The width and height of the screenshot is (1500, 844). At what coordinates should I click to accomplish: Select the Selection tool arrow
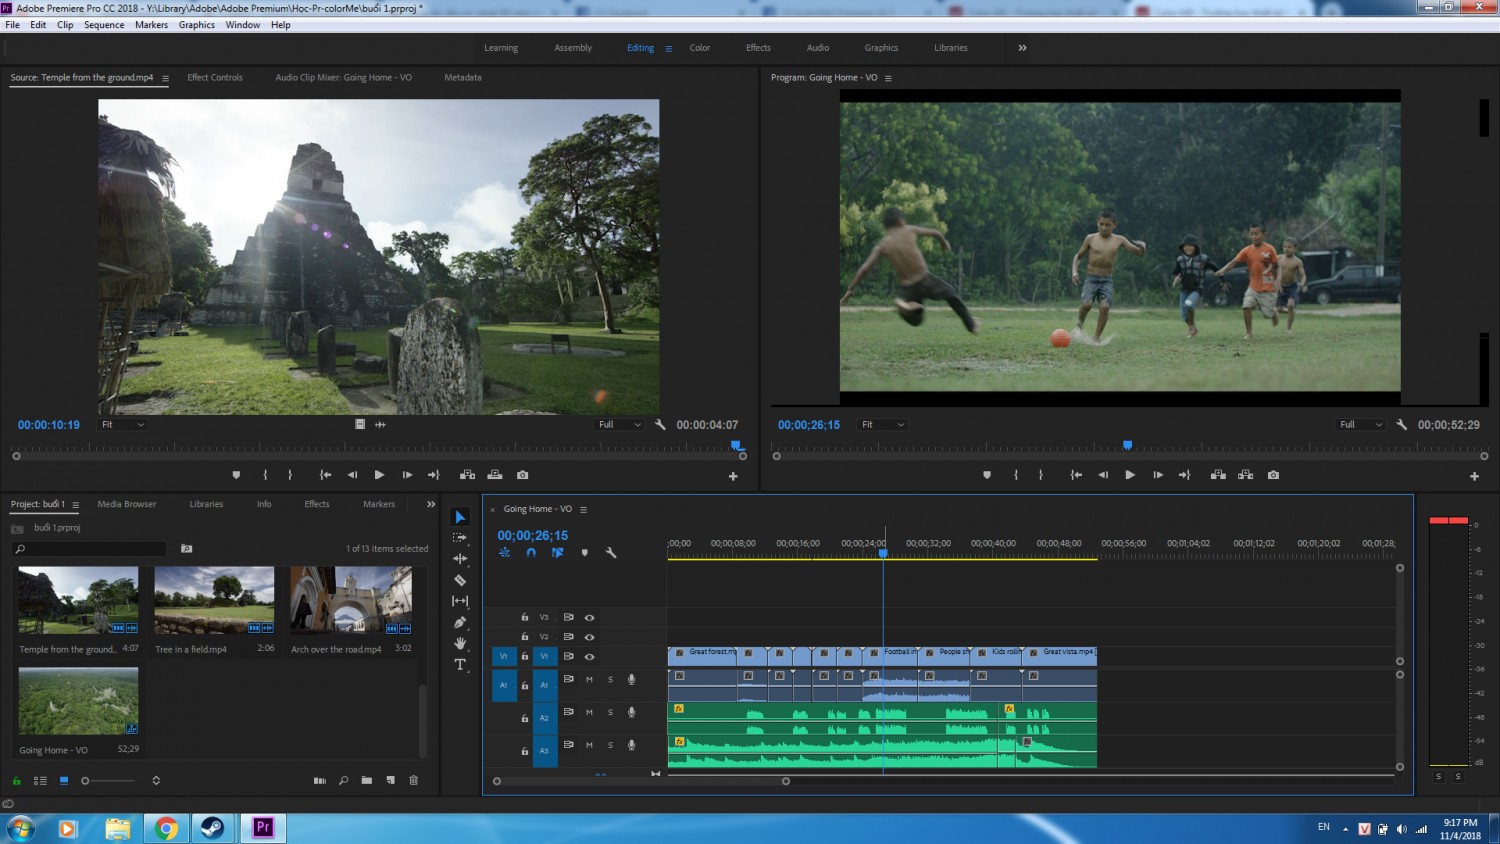[x=460, y=517]
